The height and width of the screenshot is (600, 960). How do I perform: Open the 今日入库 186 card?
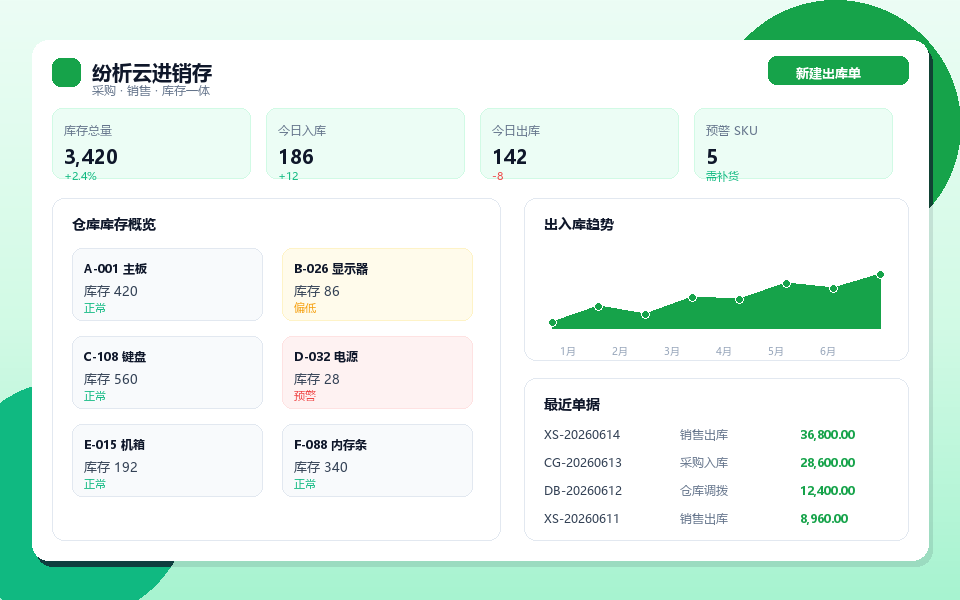click(366, 144)
